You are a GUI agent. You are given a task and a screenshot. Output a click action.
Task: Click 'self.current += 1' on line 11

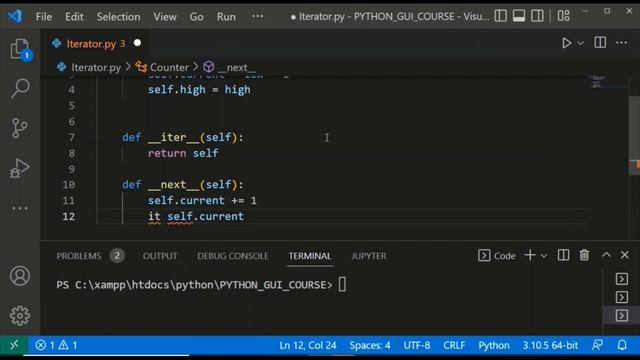click(202, 200)
